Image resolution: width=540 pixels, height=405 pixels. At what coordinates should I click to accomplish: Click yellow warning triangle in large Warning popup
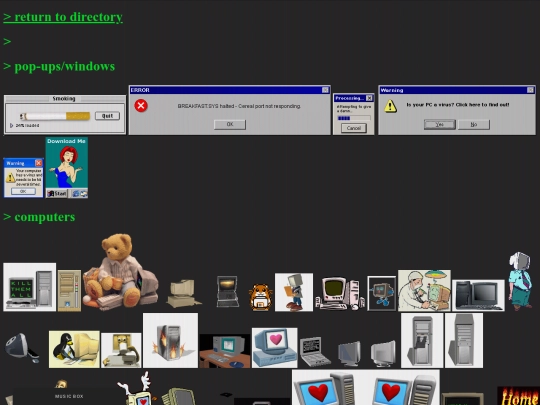(x=391, y=106)
